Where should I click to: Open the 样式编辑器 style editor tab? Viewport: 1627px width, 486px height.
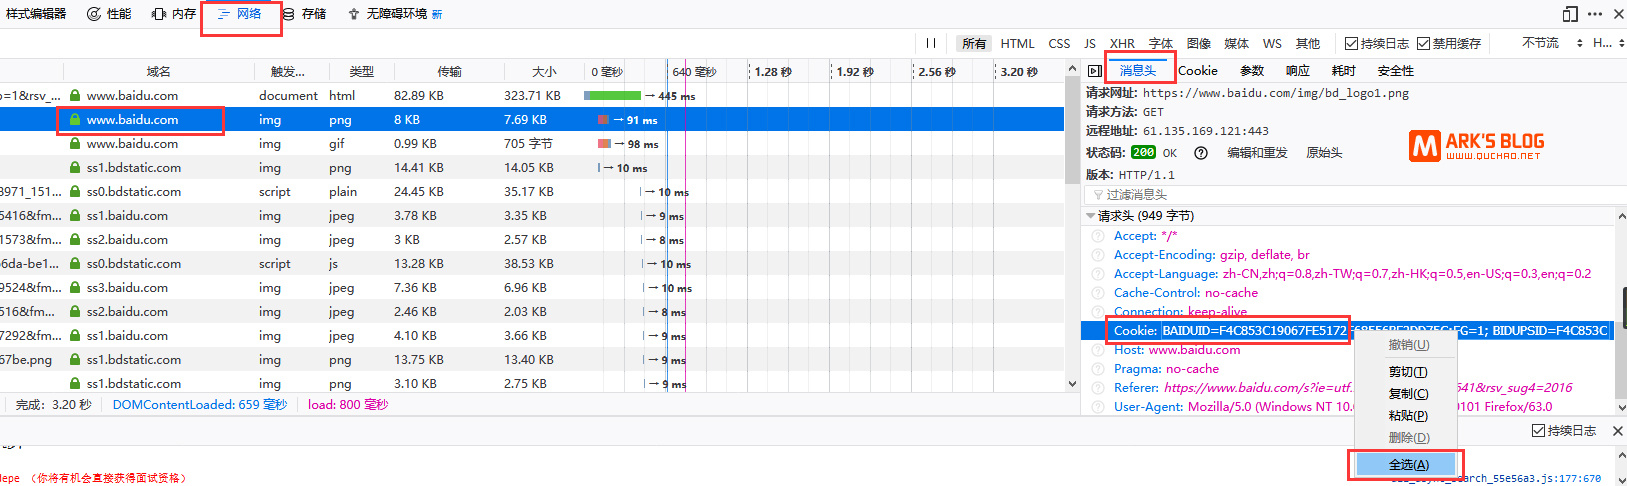pos(36,14)
